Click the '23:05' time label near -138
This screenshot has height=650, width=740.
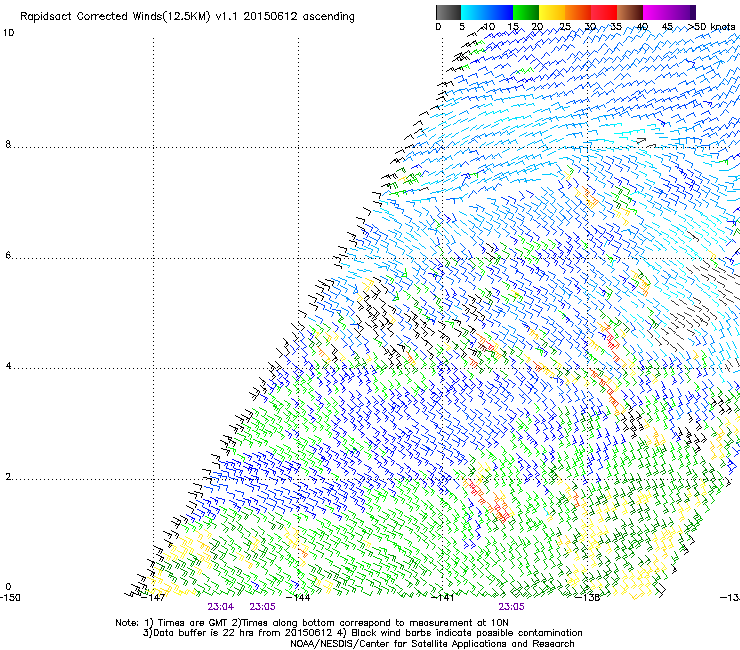[511, 607]
